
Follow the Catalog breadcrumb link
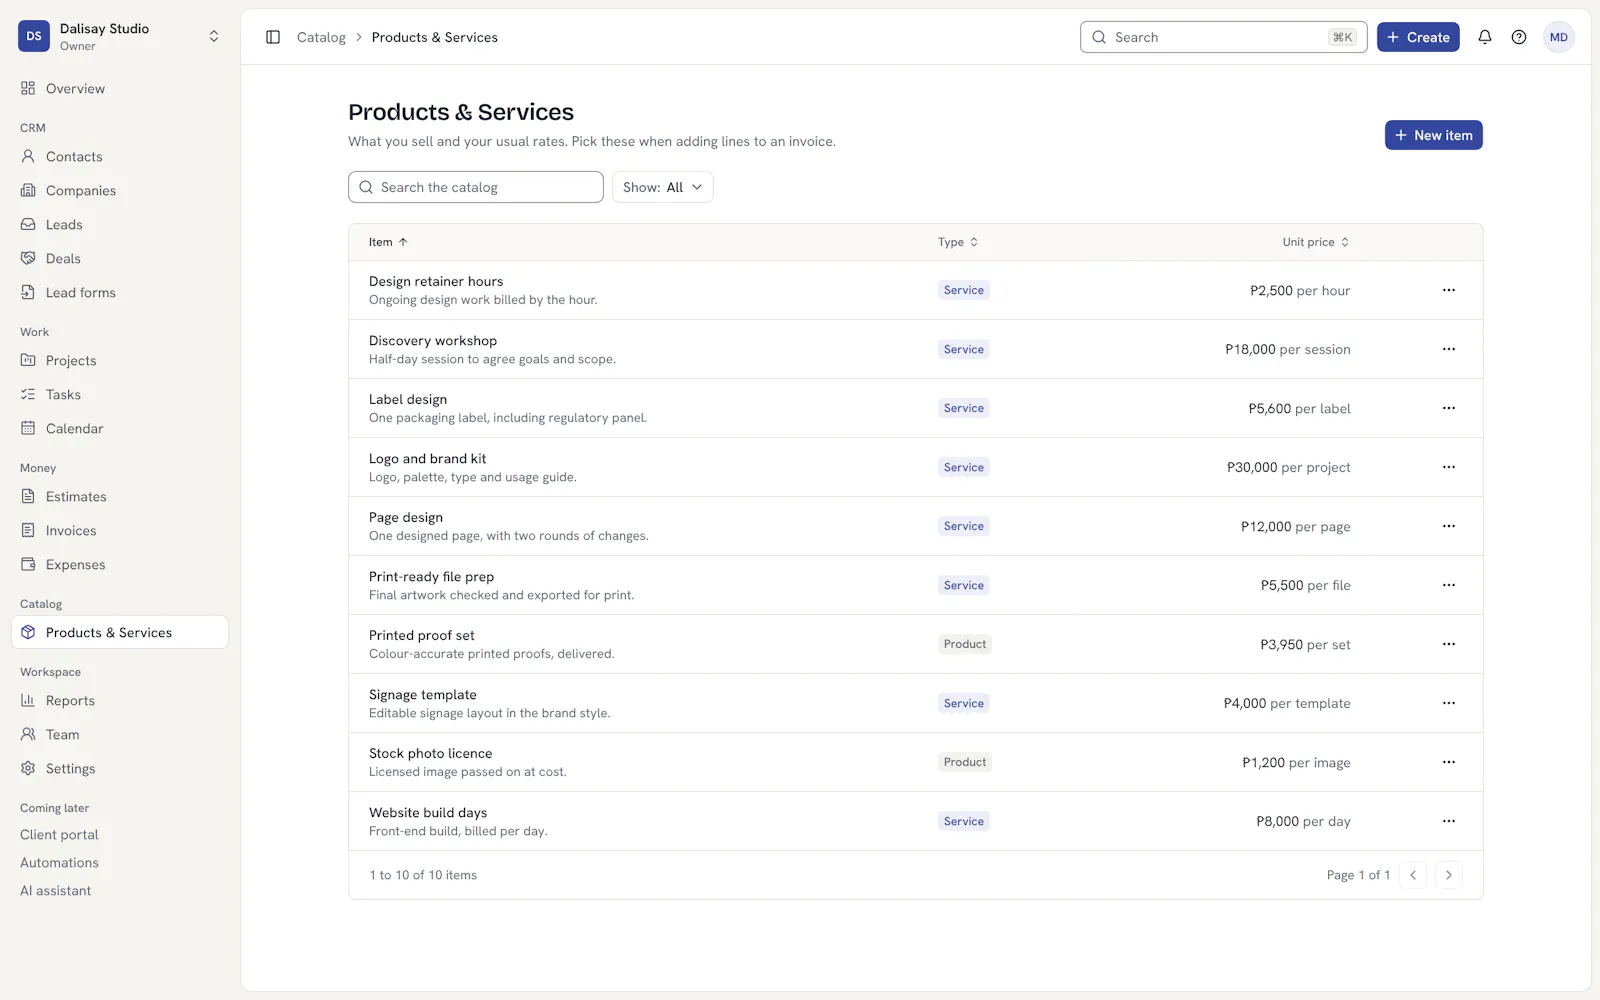click(321, 37)
